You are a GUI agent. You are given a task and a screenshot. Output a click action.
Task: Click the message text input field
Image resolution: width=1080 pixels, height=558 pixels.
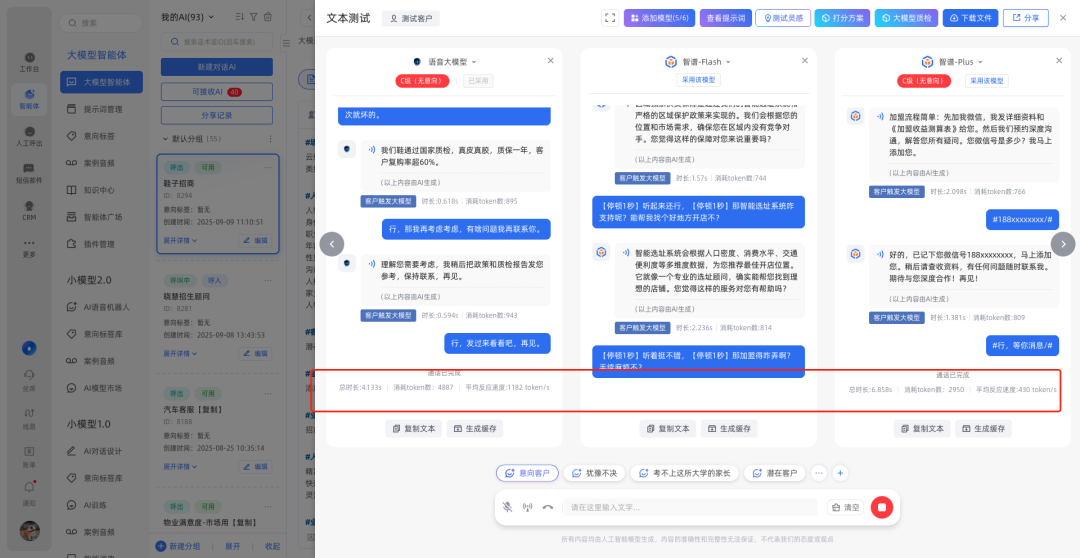pyautogui.click(x=690, y=507)
